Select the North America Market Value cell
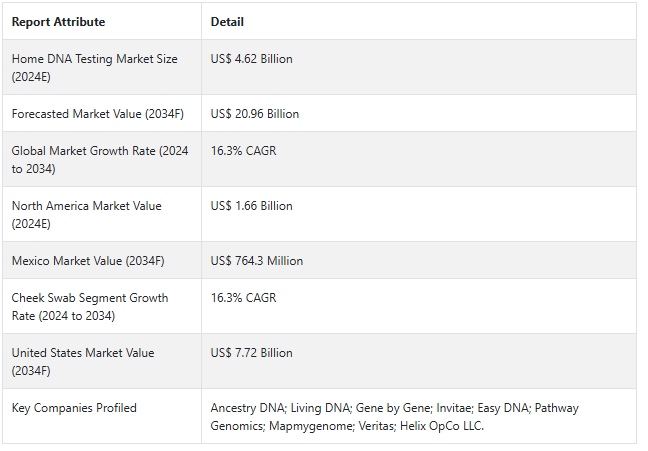The image size is (648, 451). coord(87,214)
